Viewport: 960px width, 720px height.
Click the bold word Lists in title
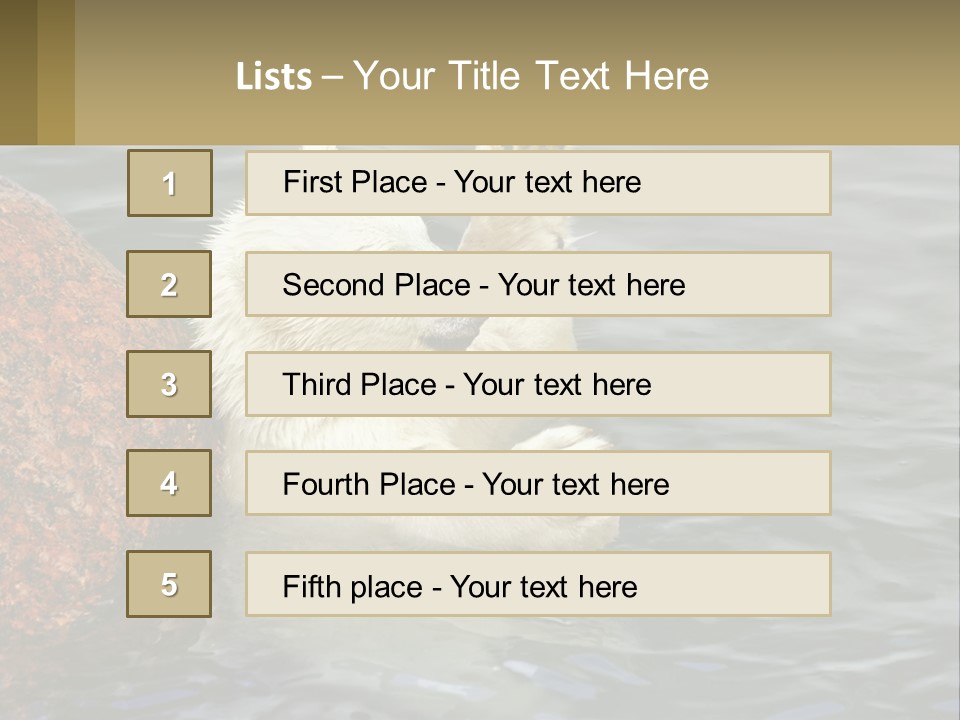tap(274, 77)
